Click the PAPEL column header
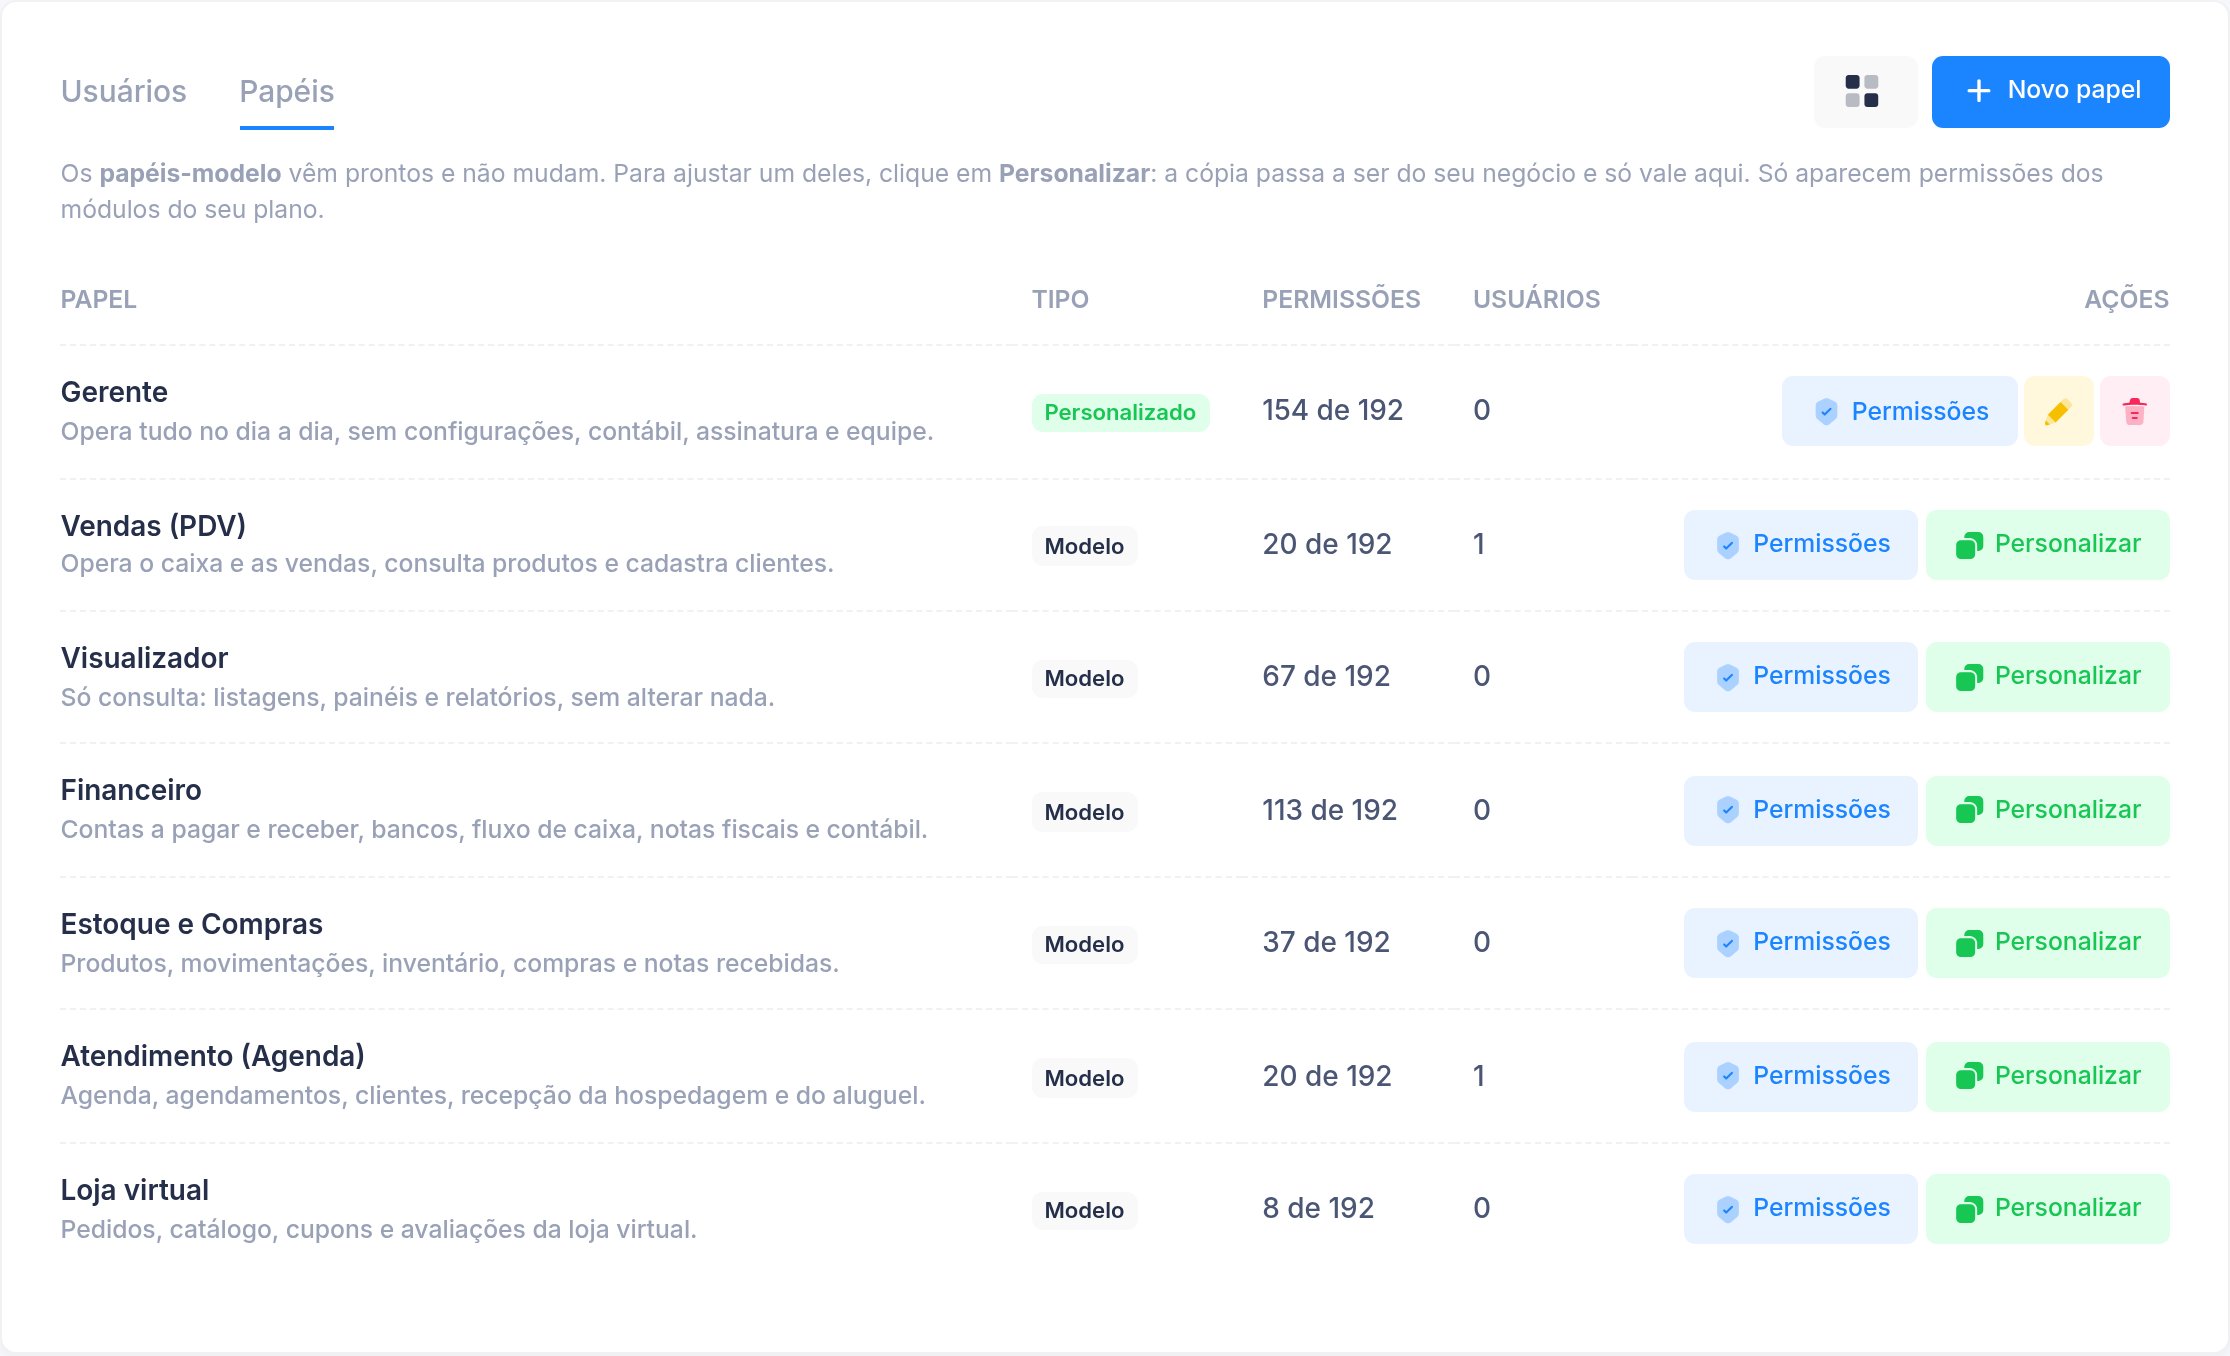The image size is (2230, 1356). (98, 299)
